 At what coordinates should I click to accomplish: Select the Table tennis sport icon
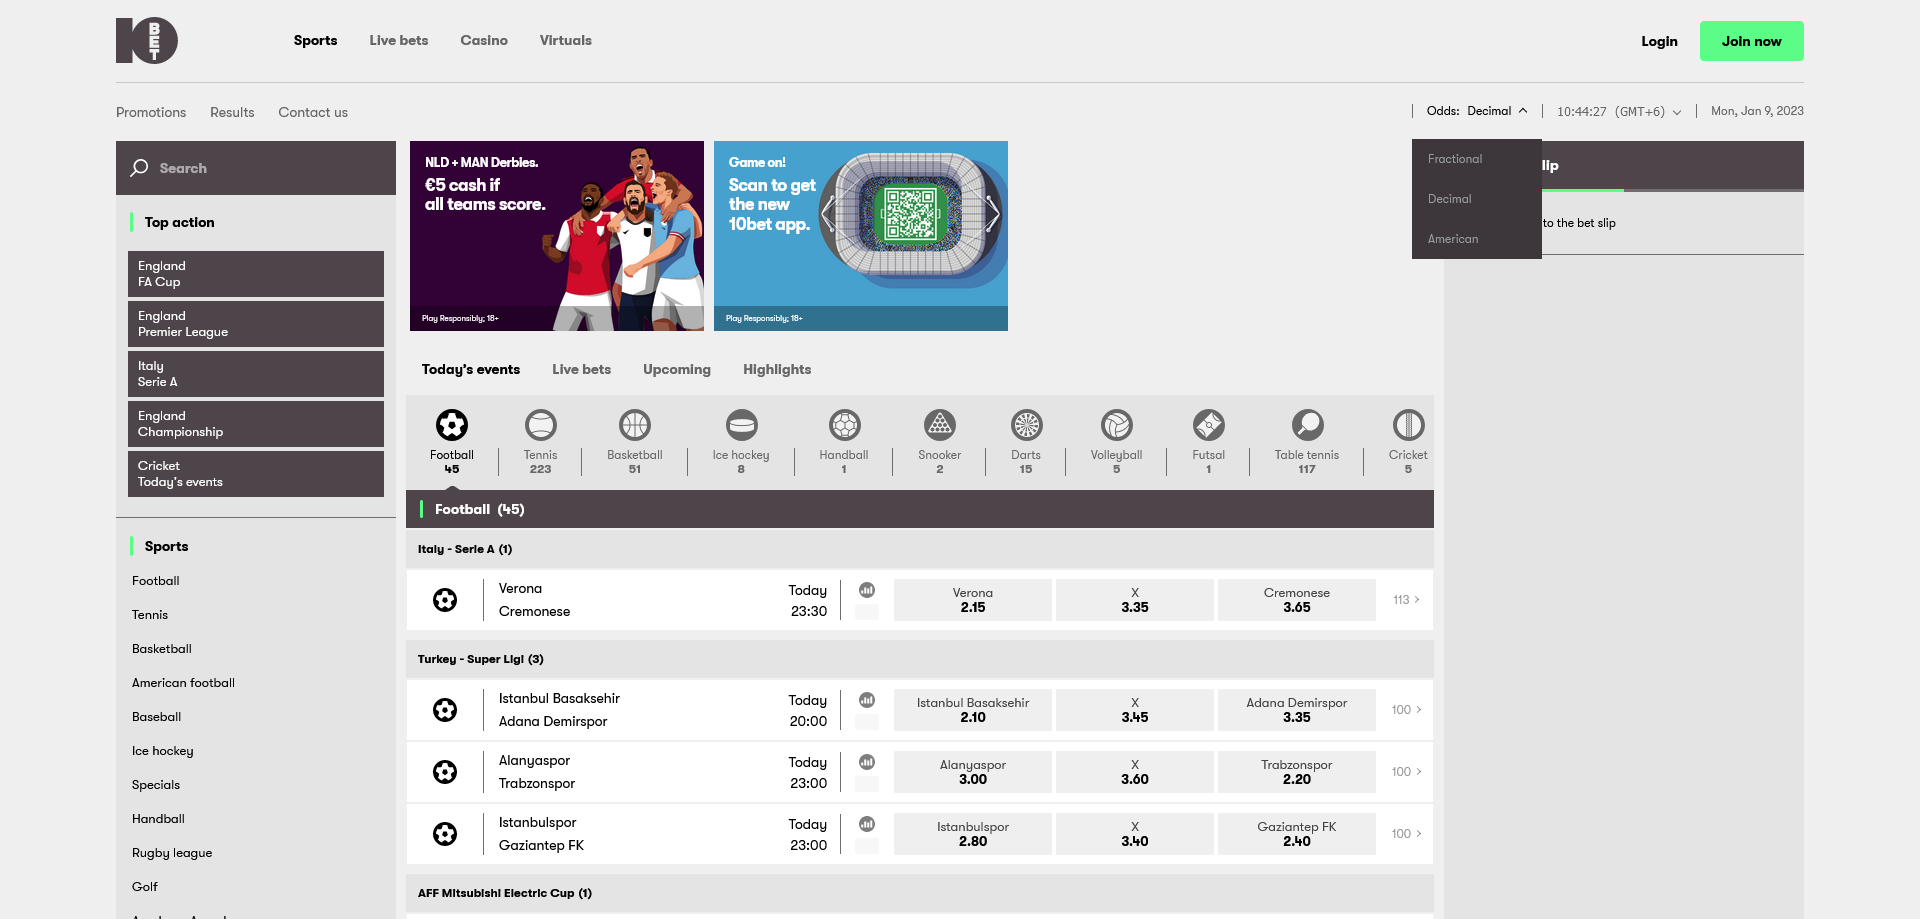(1308, 425)
